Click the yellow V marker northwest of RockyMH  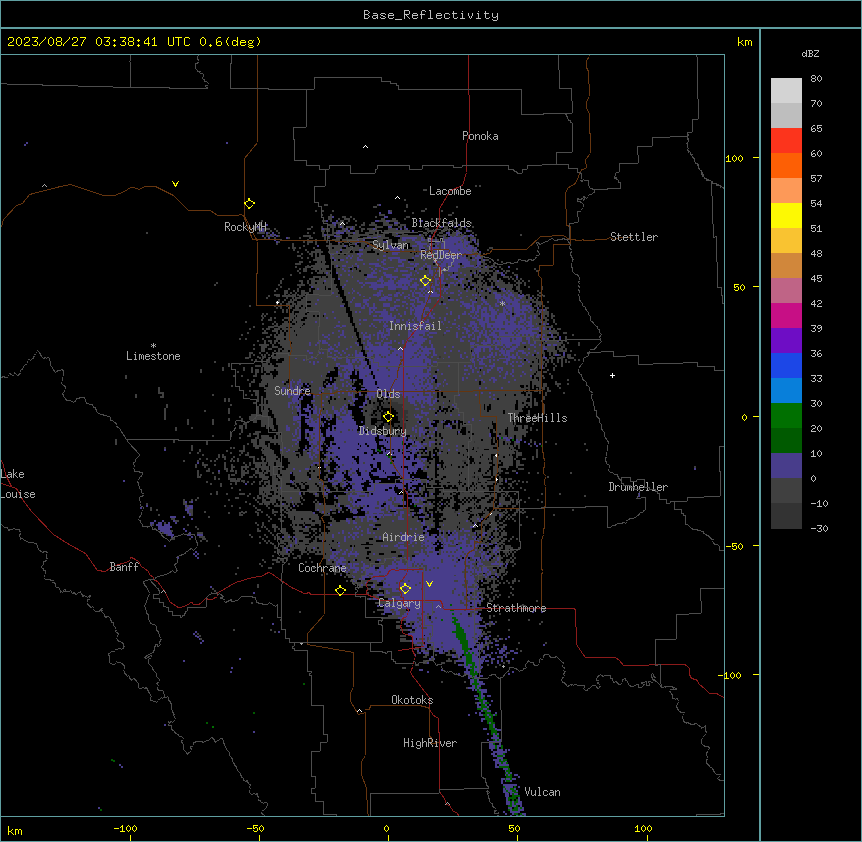(x=175, y=184)
